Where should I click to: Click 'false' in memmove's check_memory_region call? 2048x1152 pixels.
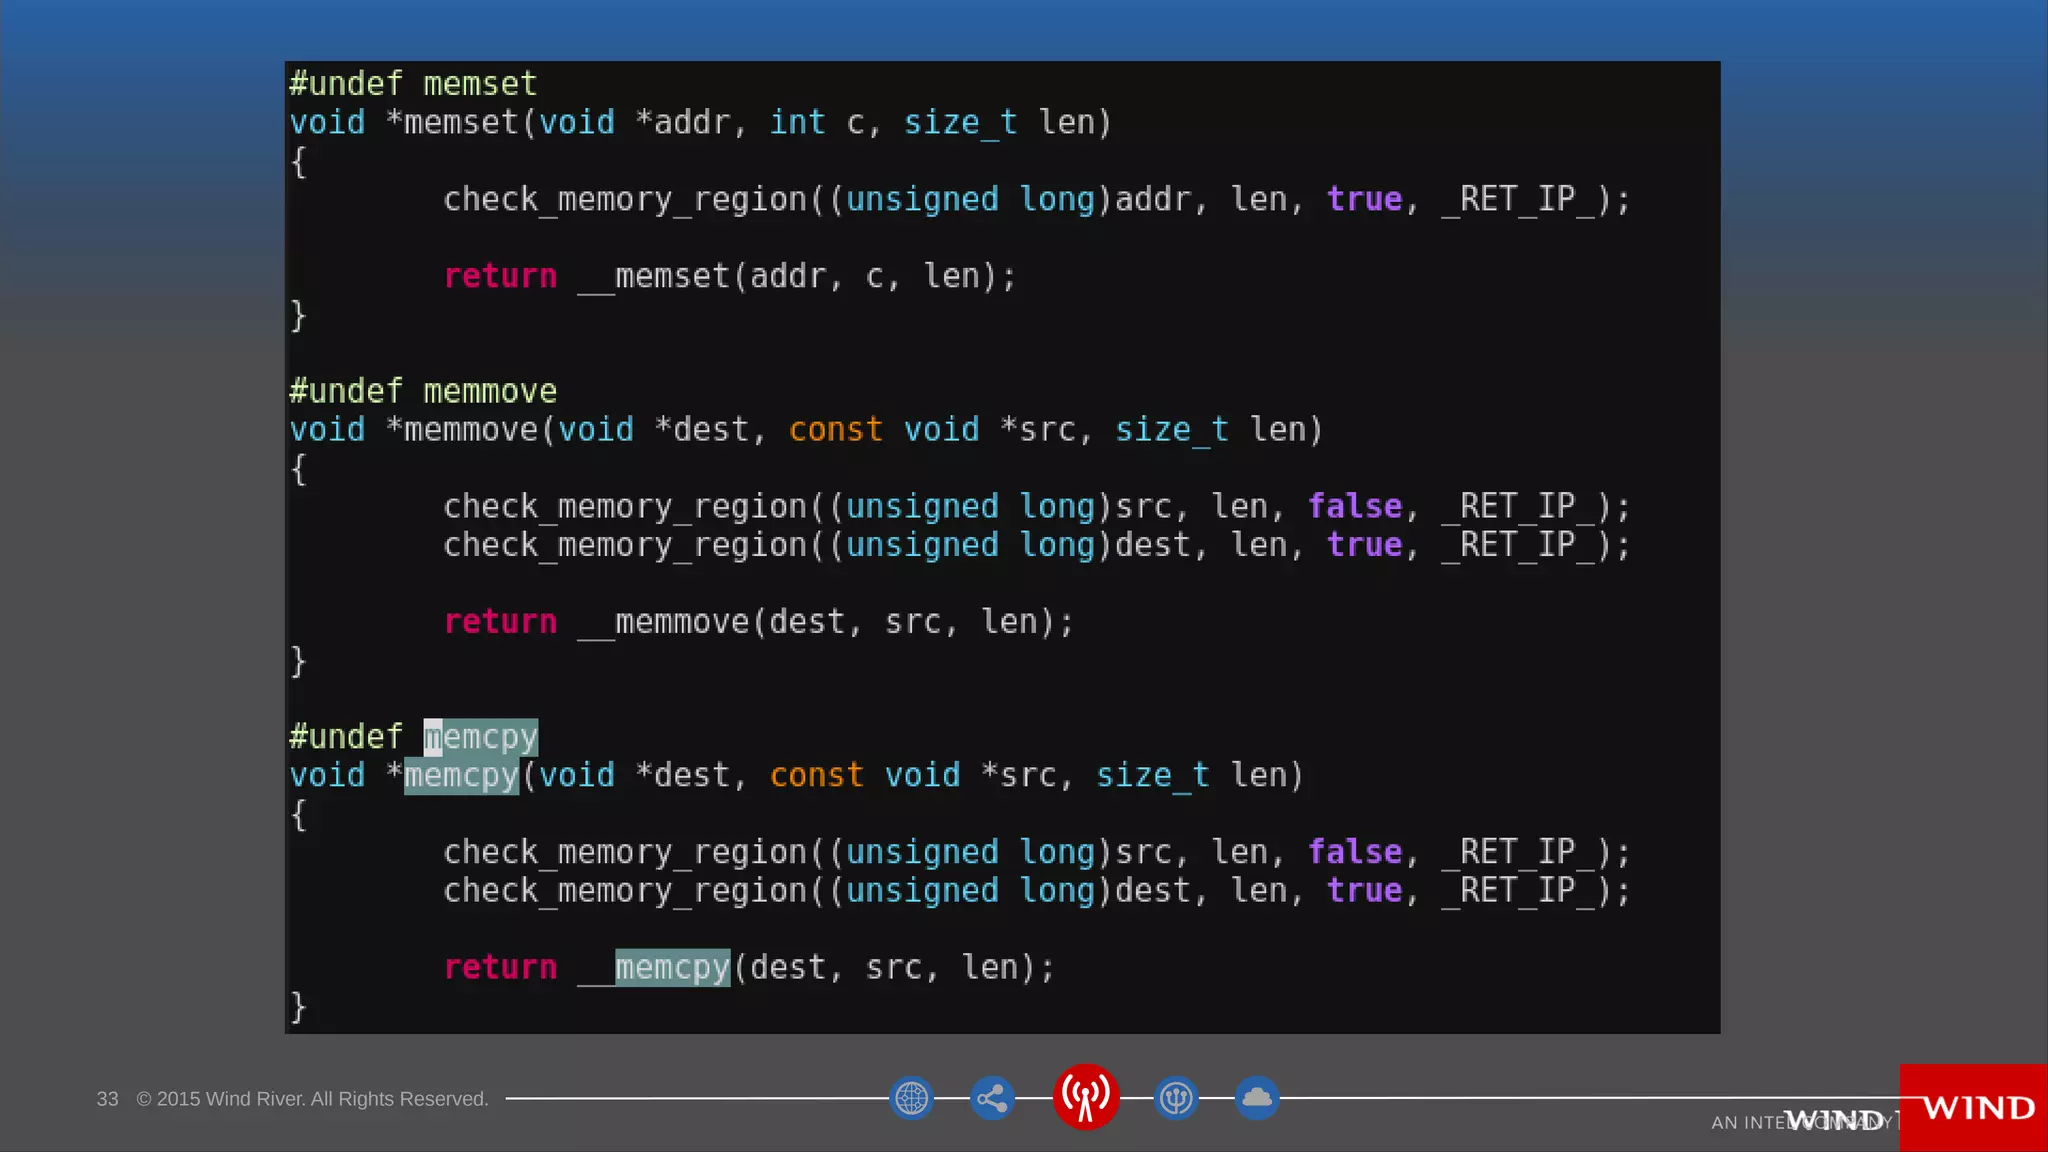[1354, 506]
